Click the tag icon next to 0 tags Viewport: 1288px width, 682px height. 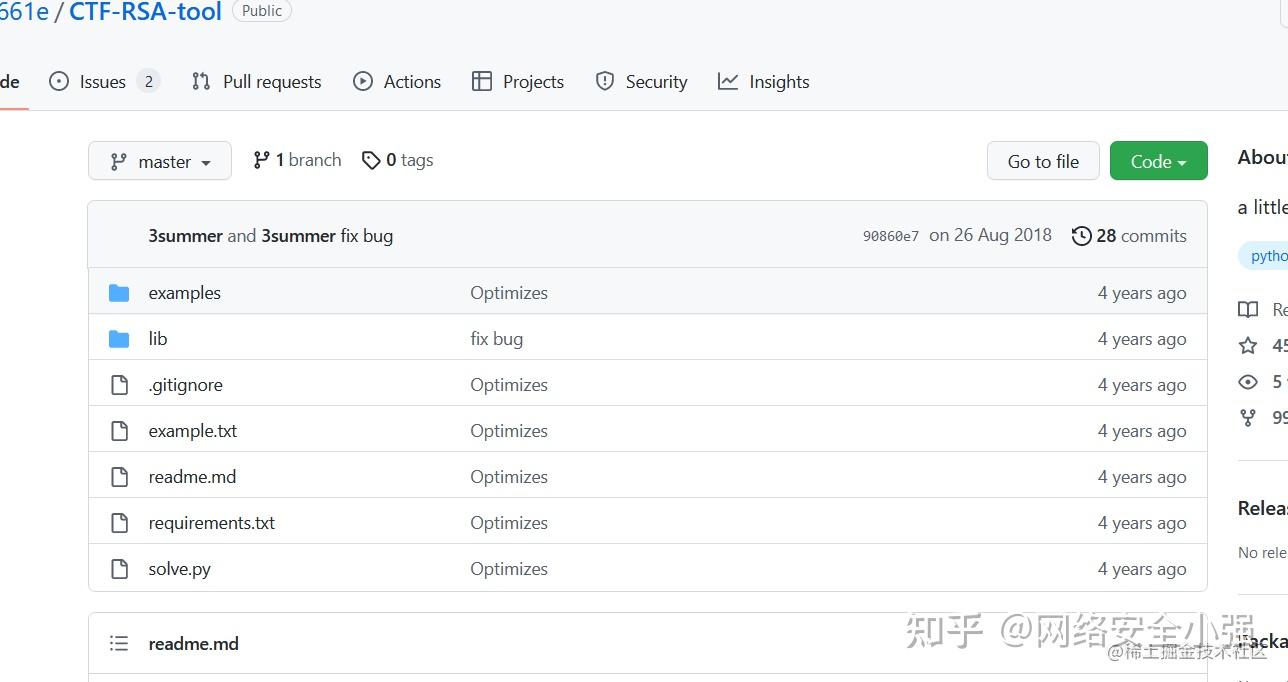(x=371, y=159)
